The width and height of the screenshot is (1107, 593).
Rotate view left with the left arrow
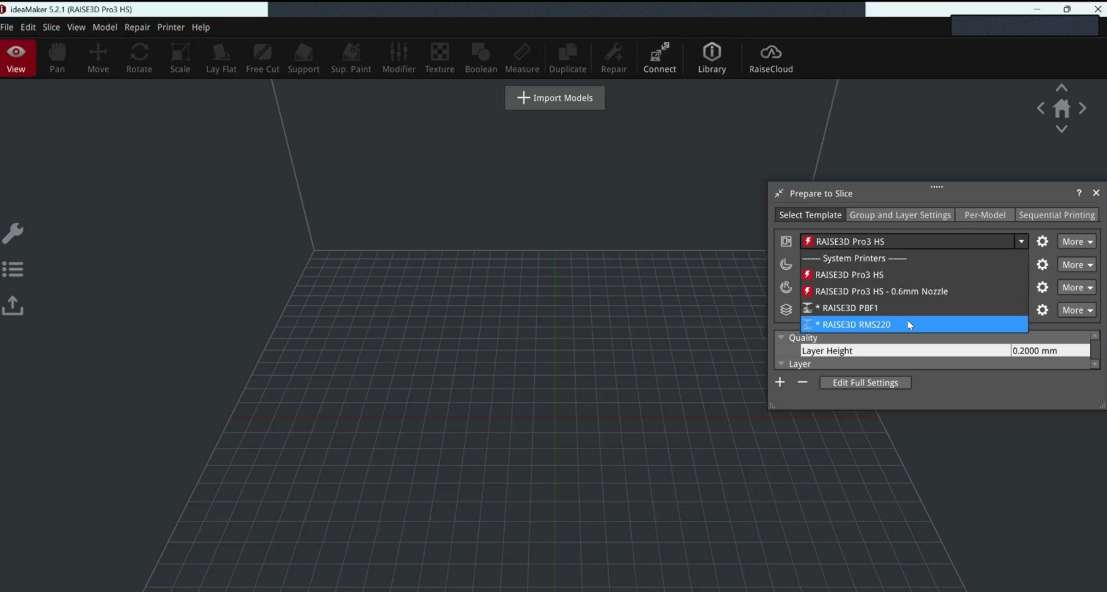[1041, 108]
